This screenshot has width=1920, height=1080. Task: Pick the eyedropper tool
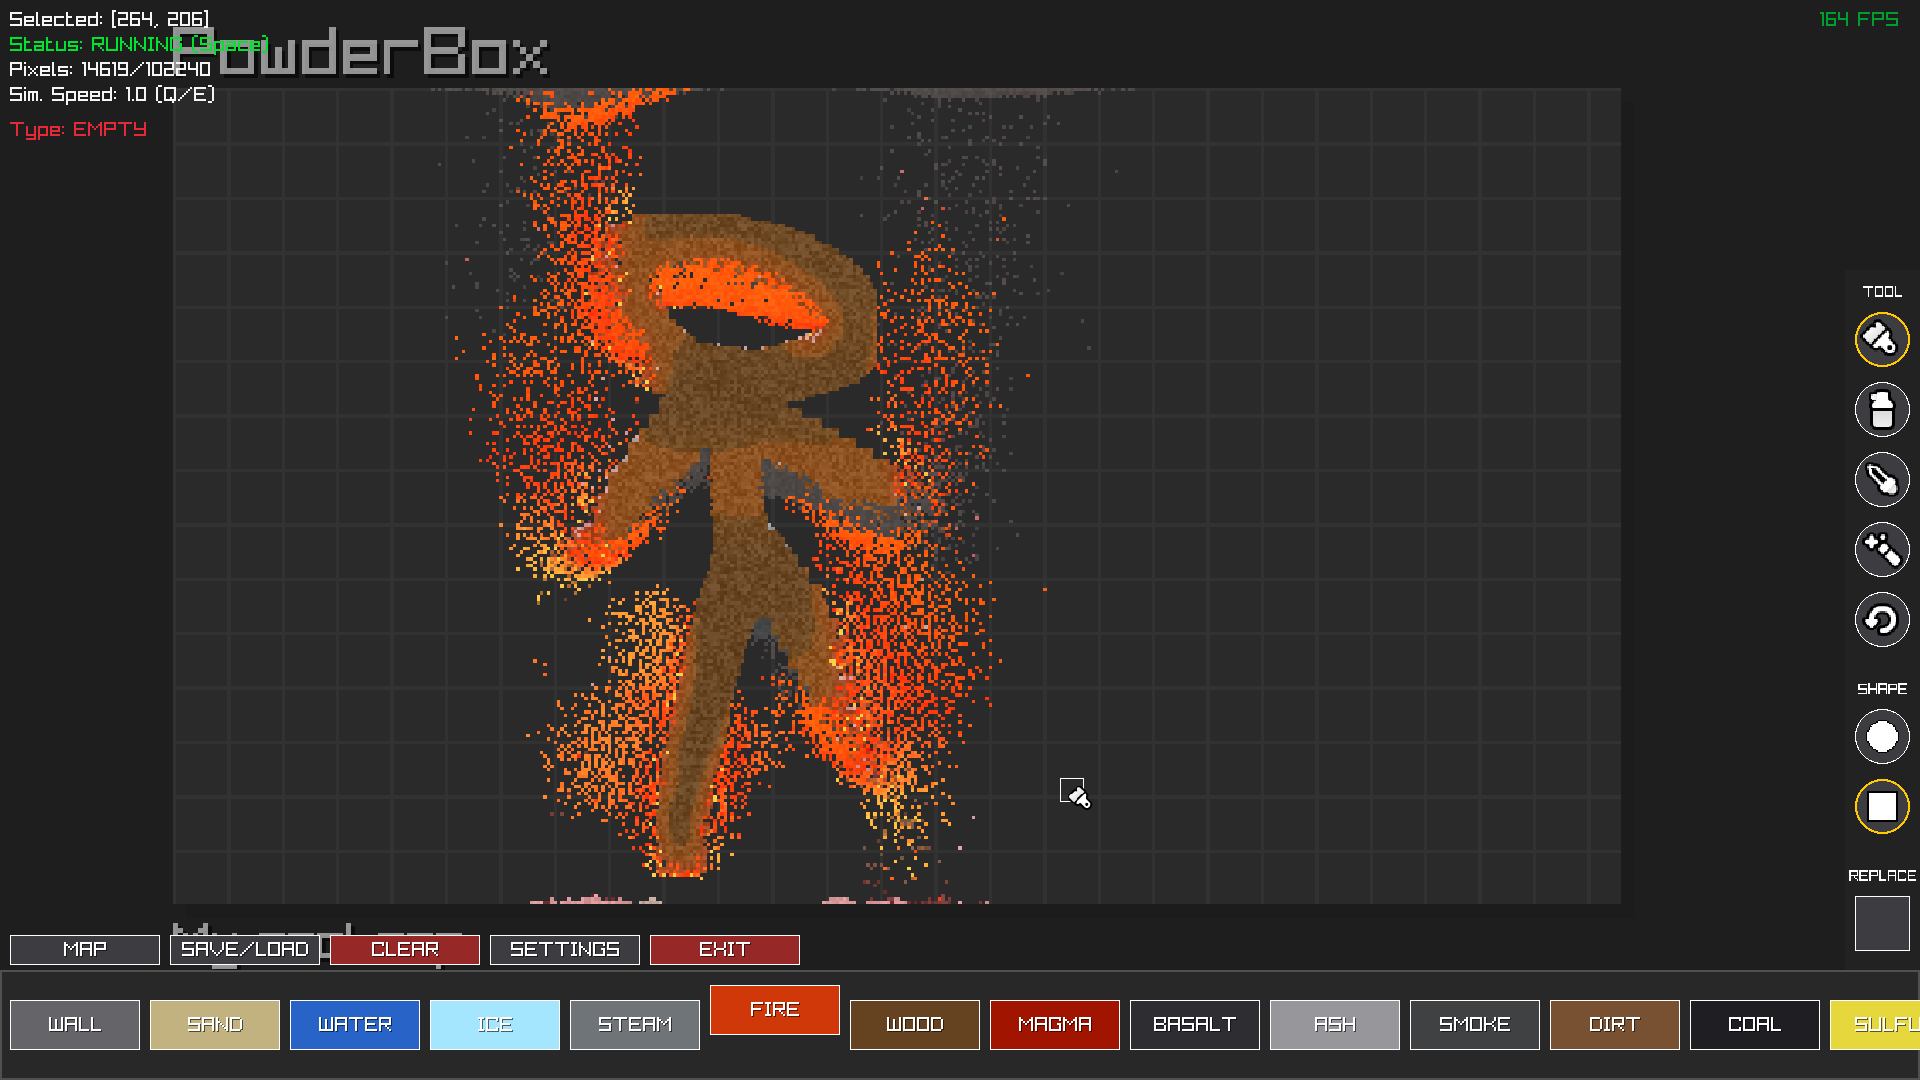(x=1881, y=479)
